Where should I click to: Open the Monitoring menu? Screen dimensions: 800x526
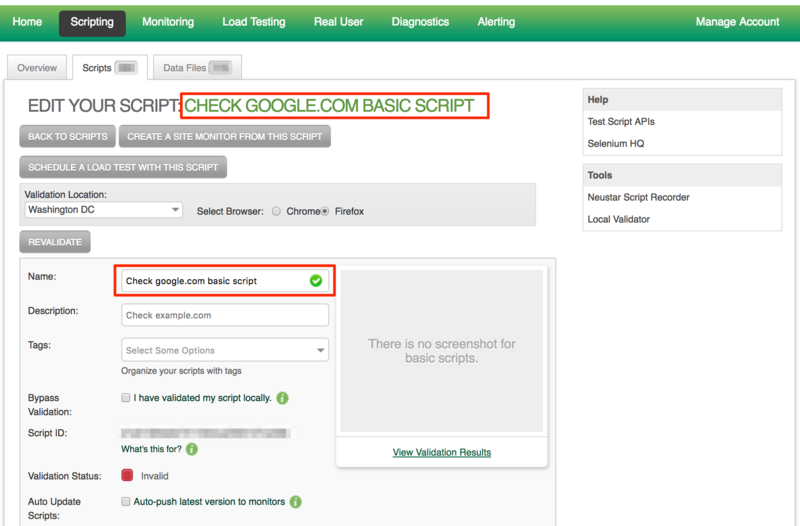[x=168, y=22]
